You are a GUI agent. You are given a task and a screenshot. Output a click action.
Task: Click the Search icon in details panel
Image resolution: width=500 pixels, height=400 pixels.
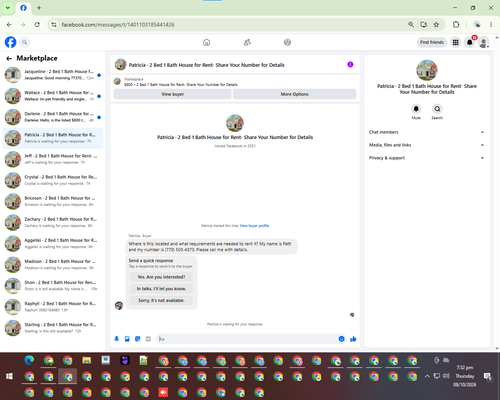click(x=437, y=109)
